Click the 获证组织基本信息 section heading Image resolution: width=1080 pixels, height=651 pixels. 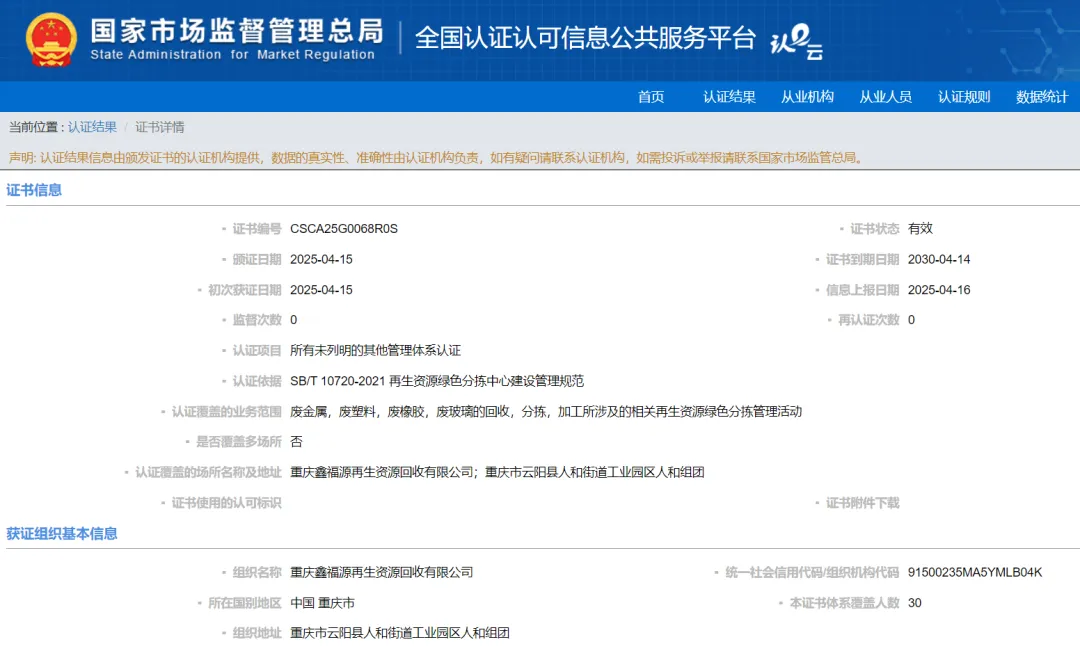click(x=62, y=534)
